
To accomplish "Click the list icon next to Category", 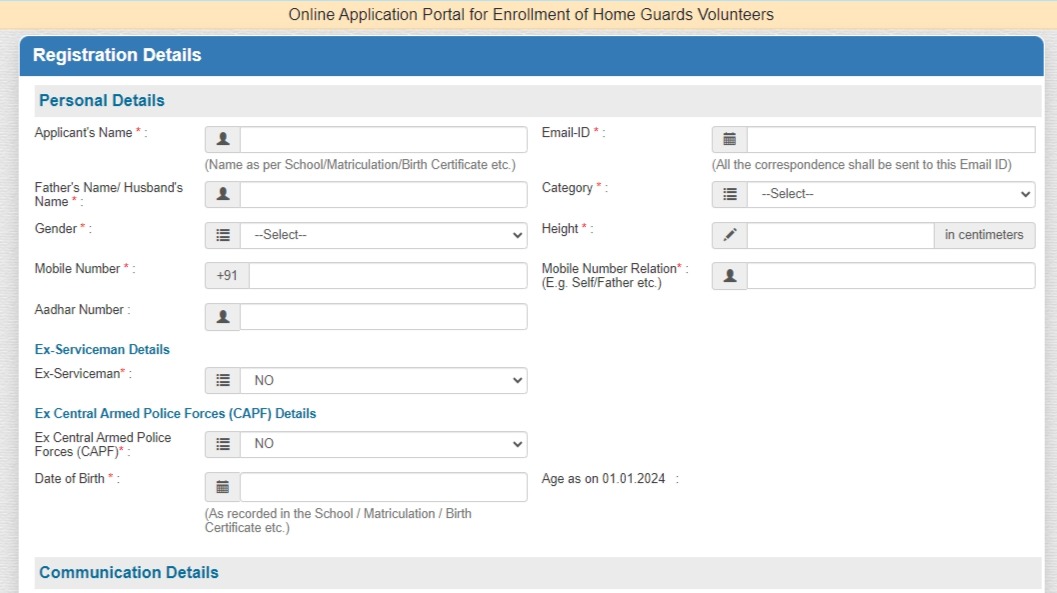I will tap(730, 193).
